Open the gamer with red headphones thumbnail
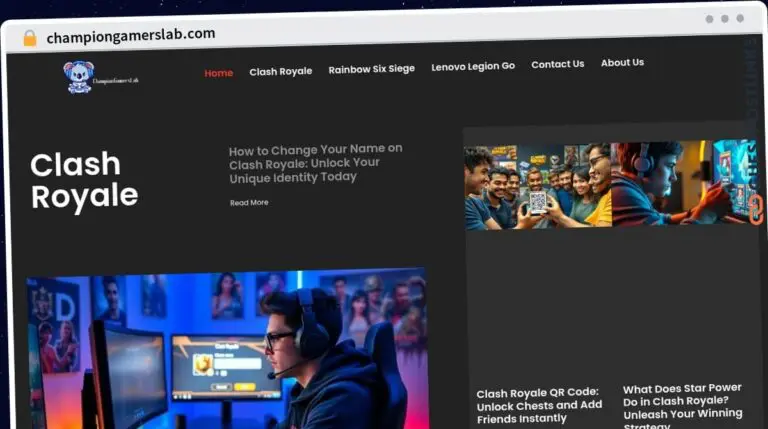 (x=685, y=182)
